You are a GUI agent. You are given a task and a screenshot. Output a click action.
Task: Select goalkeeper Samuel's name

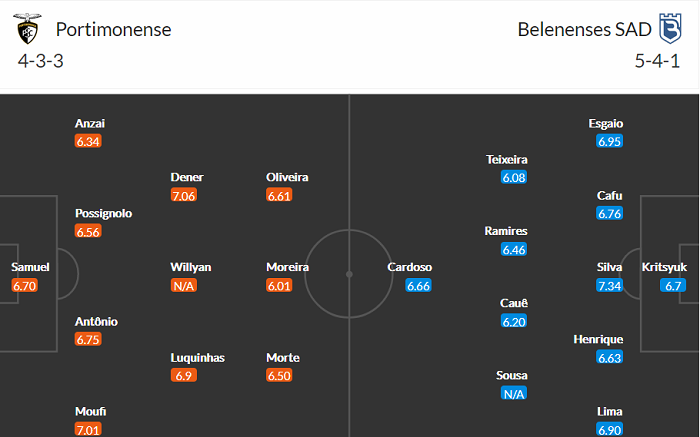point(30,267)
